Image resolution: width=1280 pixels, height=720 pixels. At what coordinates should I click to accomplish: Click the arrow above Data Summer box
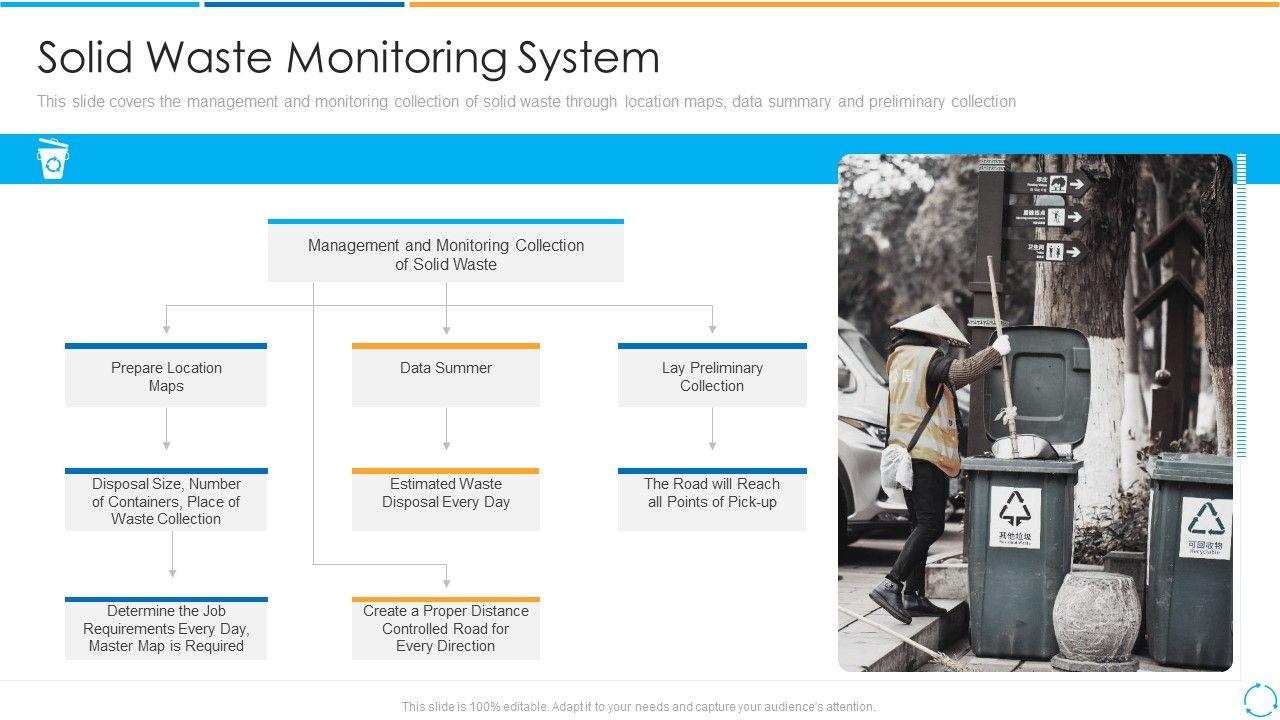(x=446, y=323)
